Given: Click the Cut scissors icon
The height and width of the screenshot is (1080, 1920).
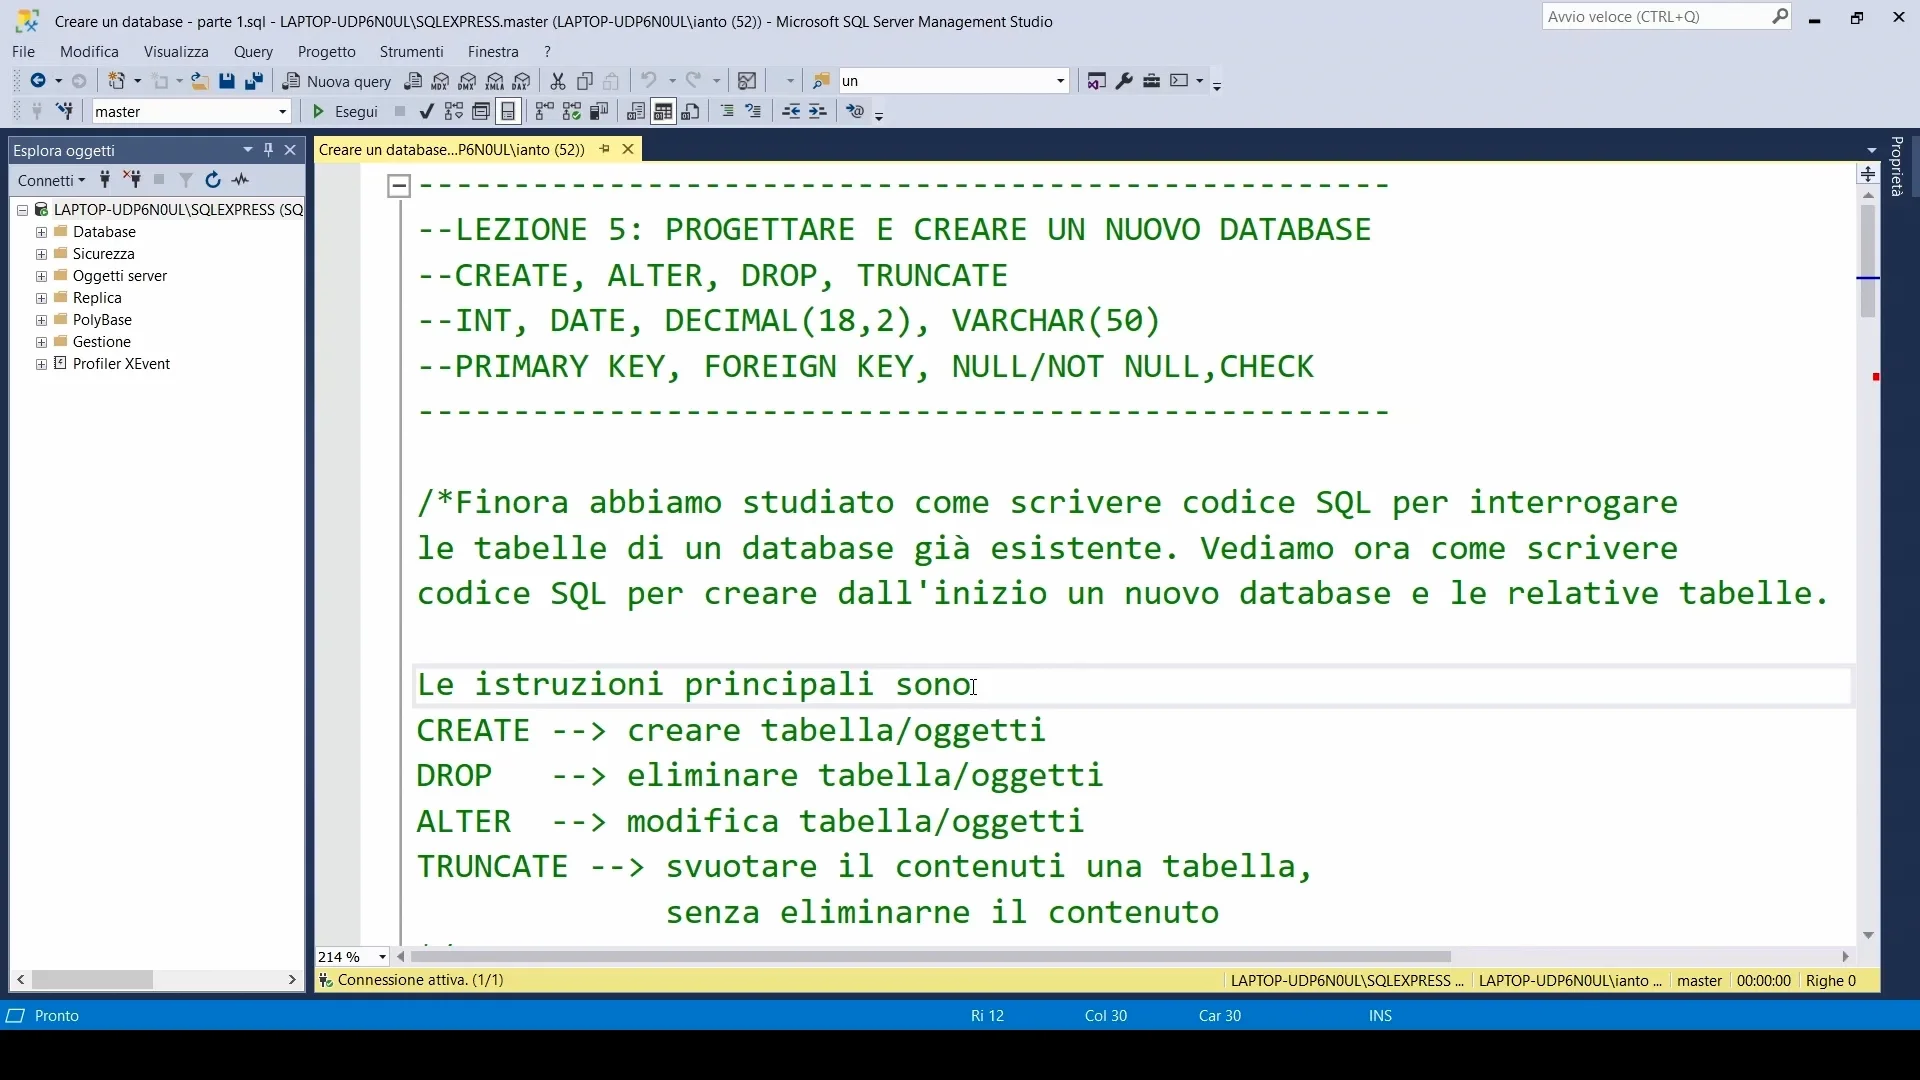Looking at the screenshot, I should pos(558,81).
